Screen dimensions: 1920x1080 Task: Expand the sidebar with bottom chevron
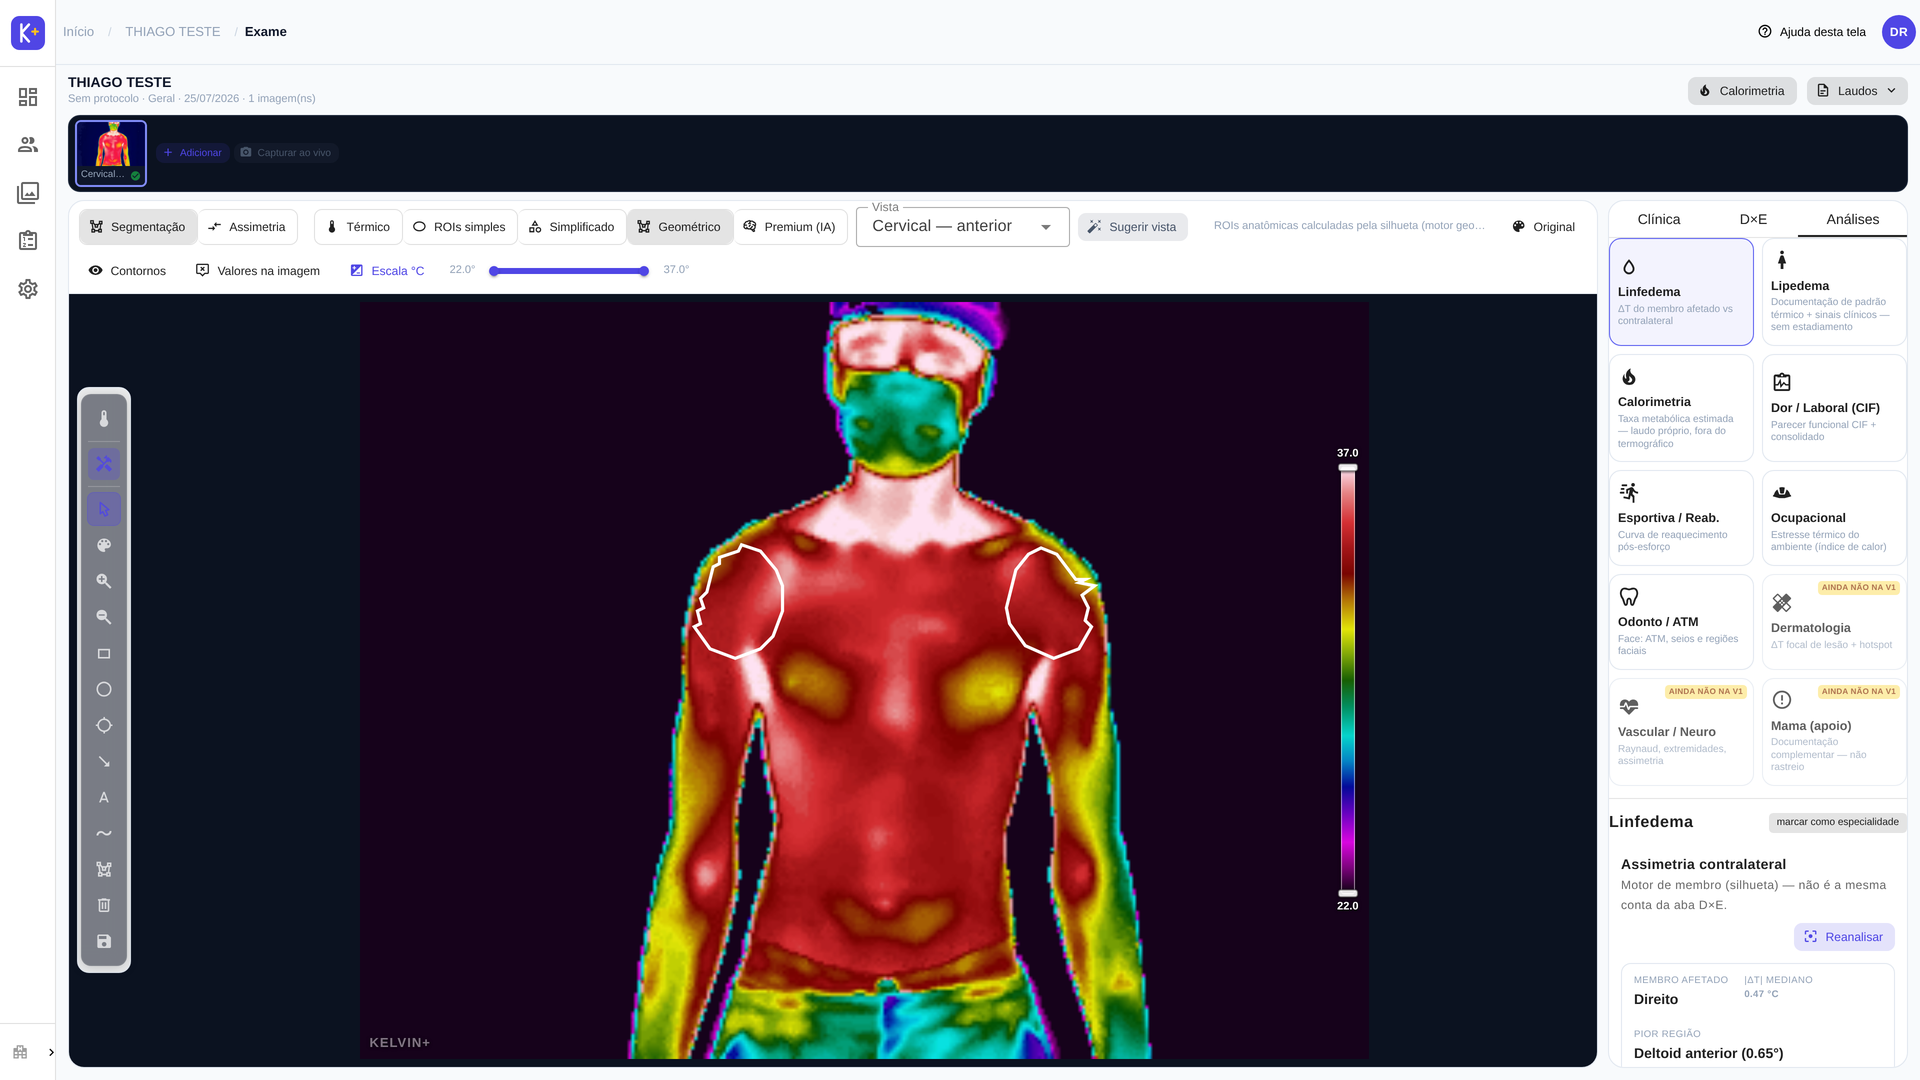51,1052
